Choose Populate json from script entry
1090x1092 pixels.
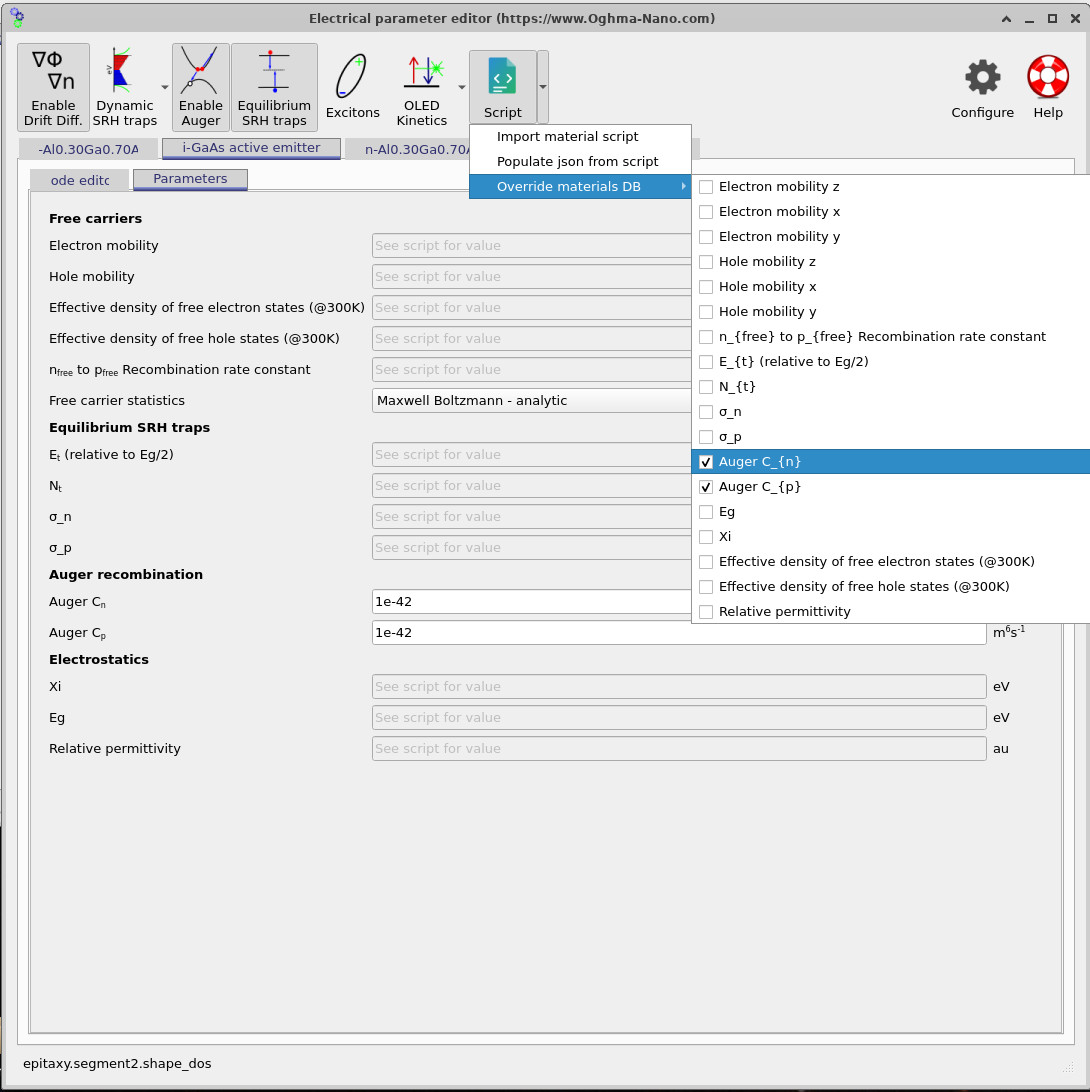pos(580,162)
